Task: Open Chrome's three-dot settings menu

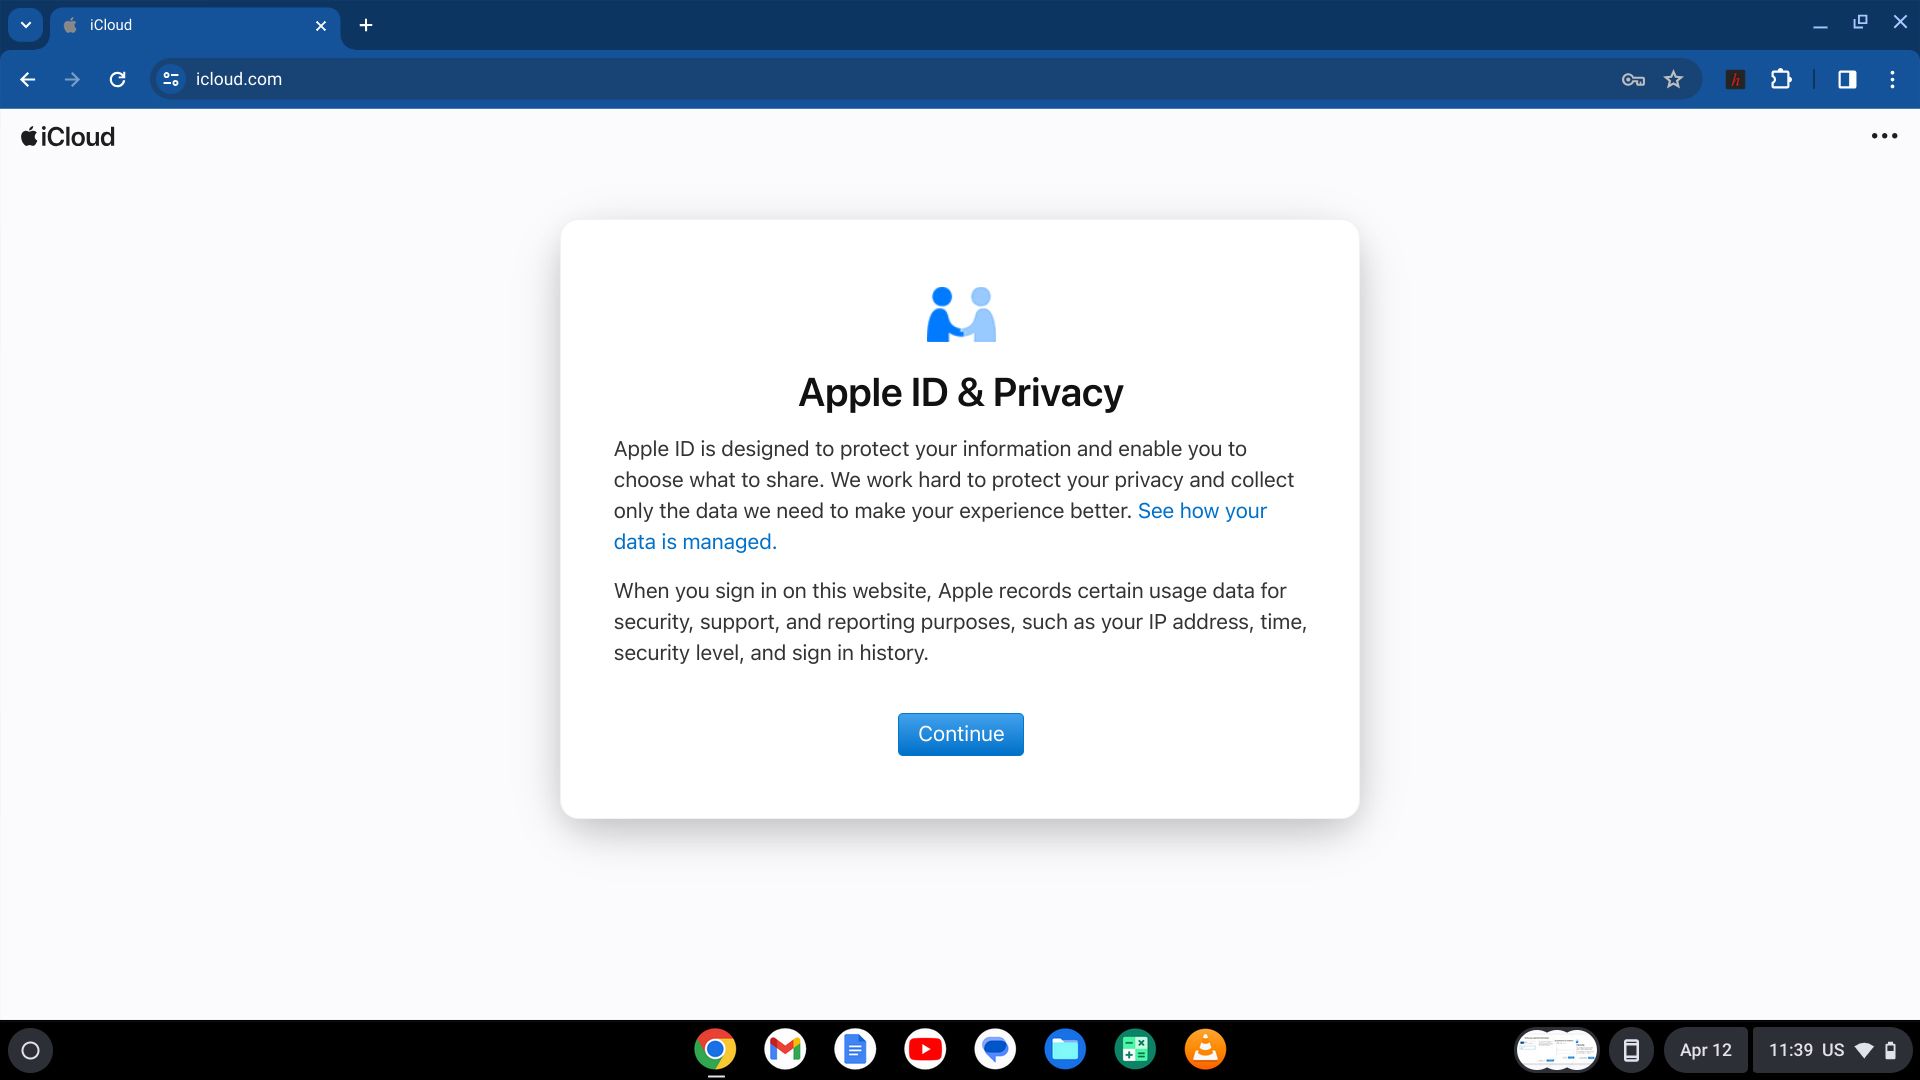Action: [x=1892, y=79]
